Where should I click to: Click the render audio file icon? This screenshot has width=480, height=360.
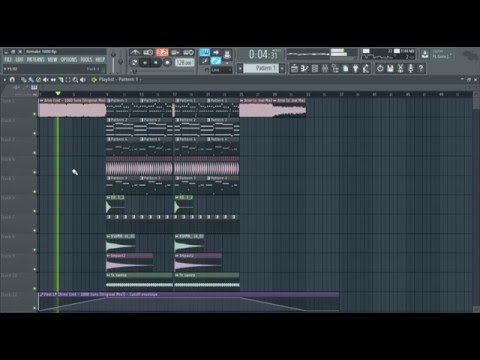400,69
